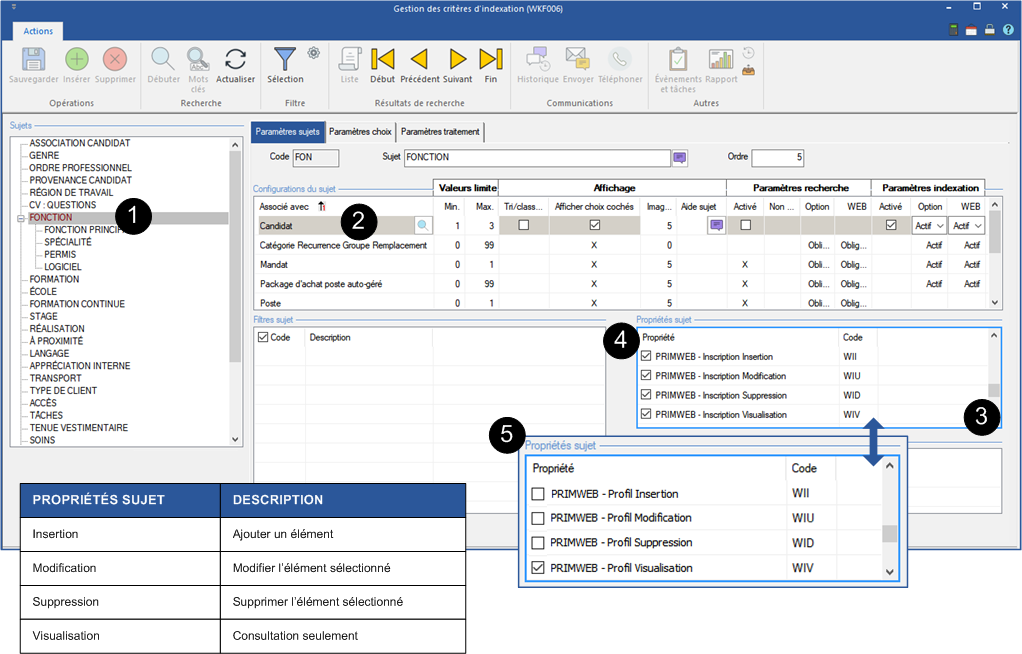Screen dimensions: 1022x654
Task: Show the Liste of search results
Action: coord(349,59)
